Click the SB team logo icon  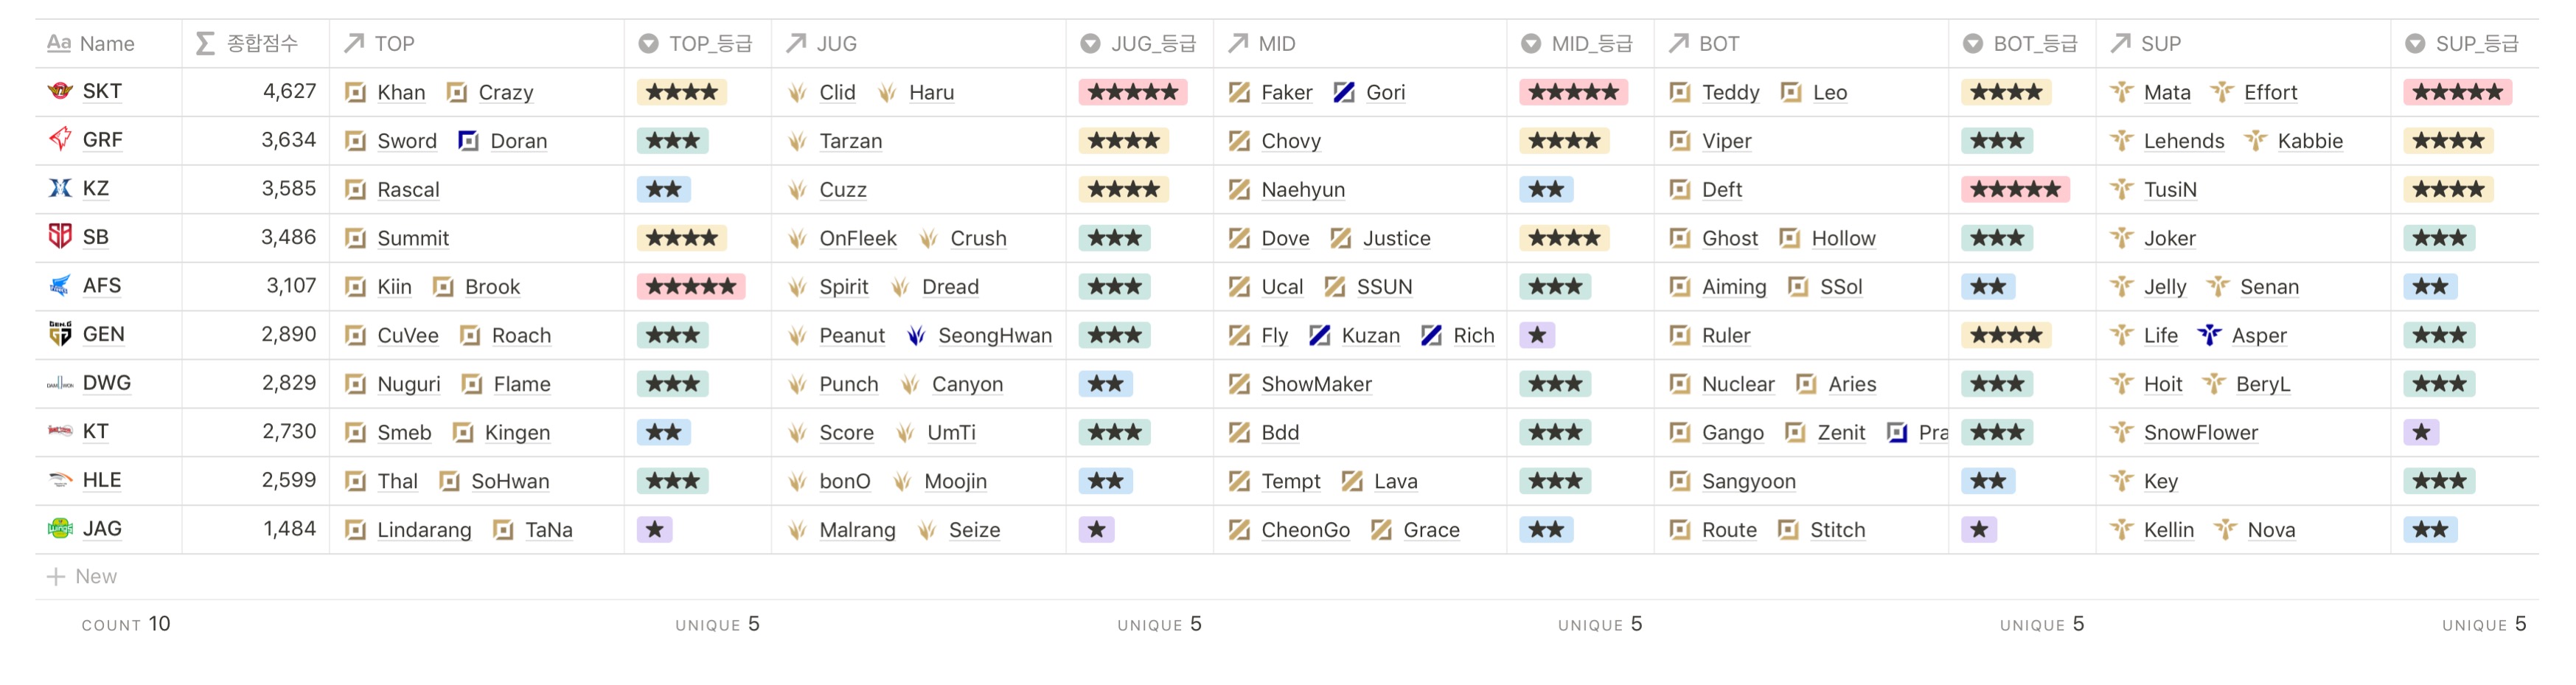pos(60,236)
